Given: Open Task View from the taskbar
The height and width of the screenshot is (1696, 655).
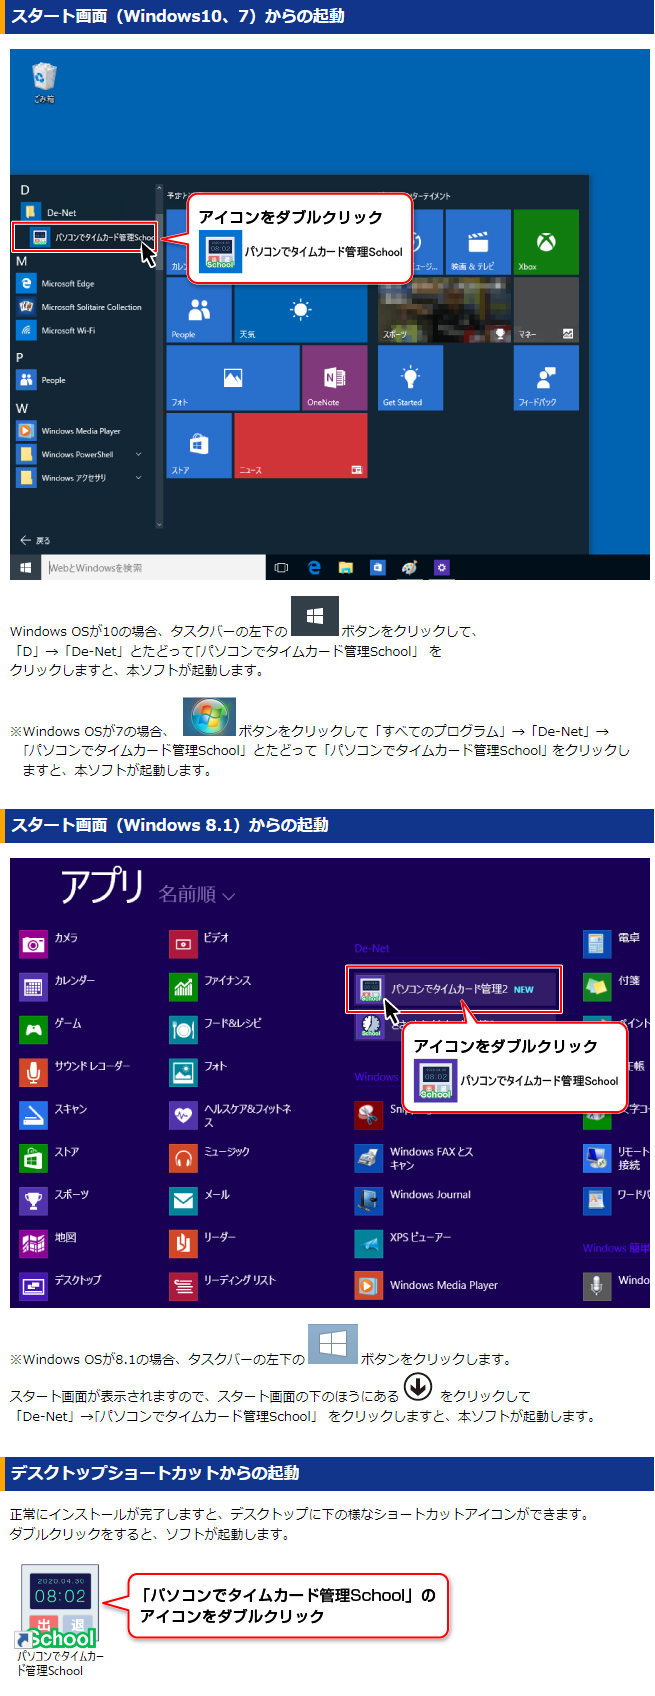Looking at the screenshot, I should click(281, 567).
